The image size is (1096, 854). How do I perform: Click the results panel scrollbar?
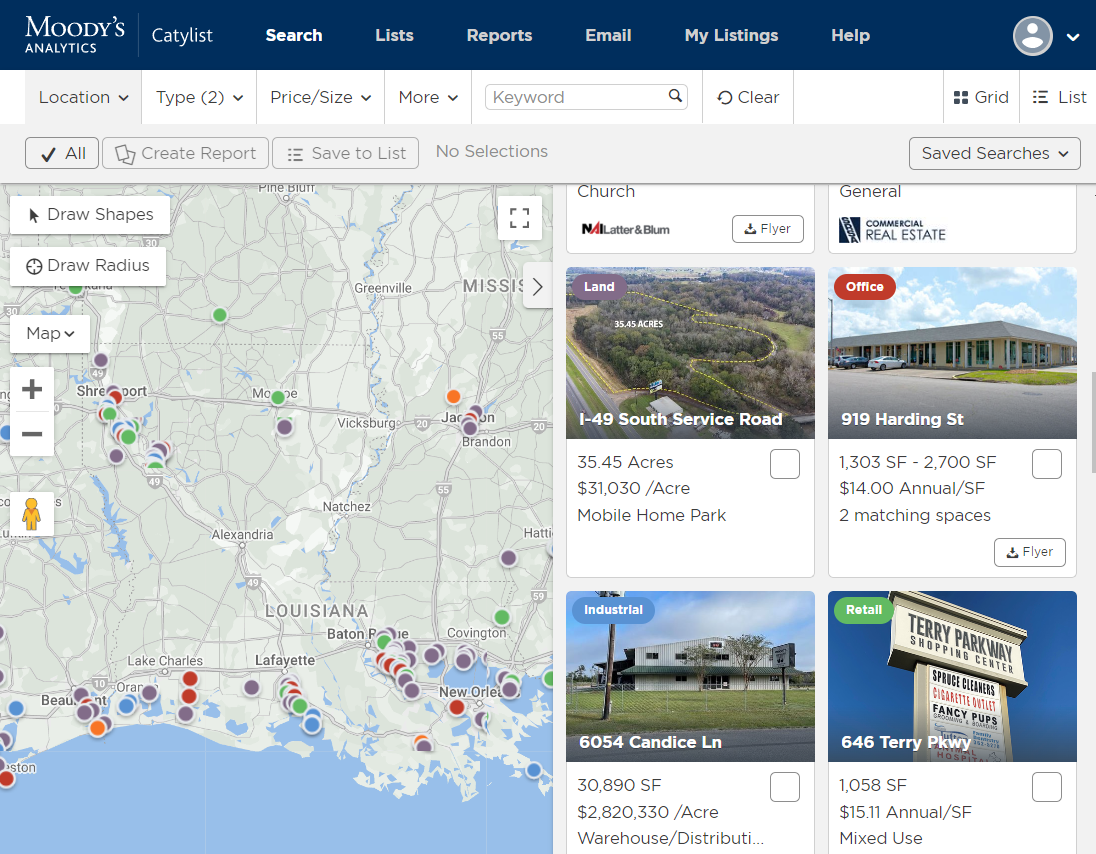[x=1093, y=422]
